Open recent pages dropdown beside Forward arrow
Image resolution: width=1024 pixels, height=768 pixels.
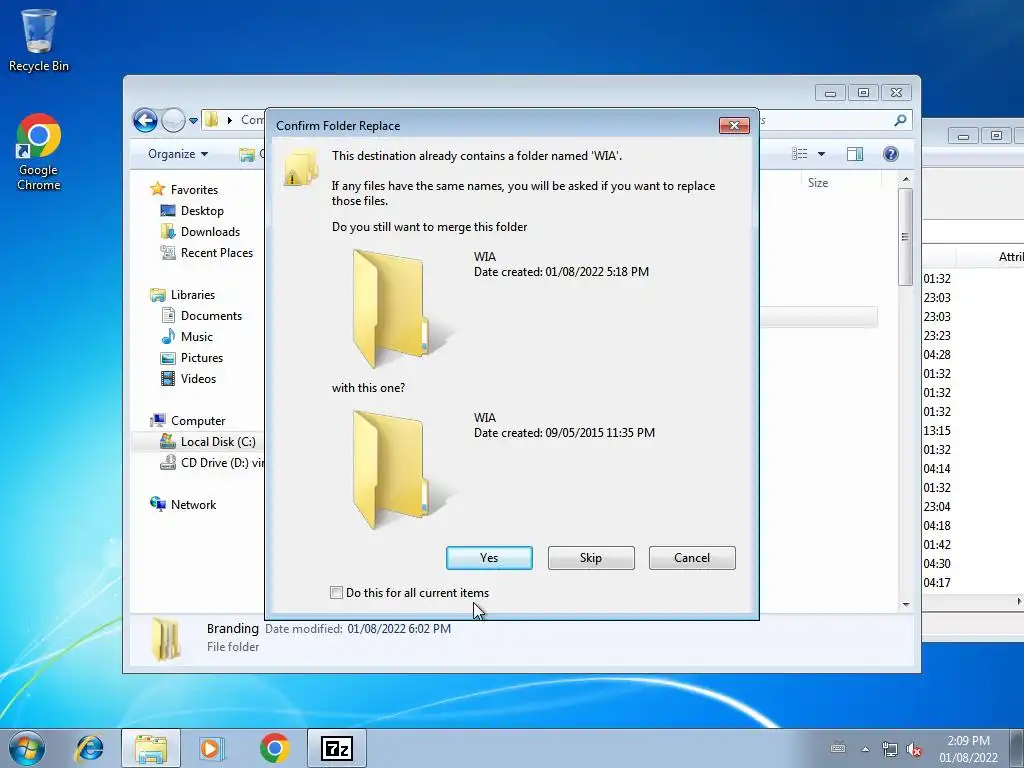[193, 121]
